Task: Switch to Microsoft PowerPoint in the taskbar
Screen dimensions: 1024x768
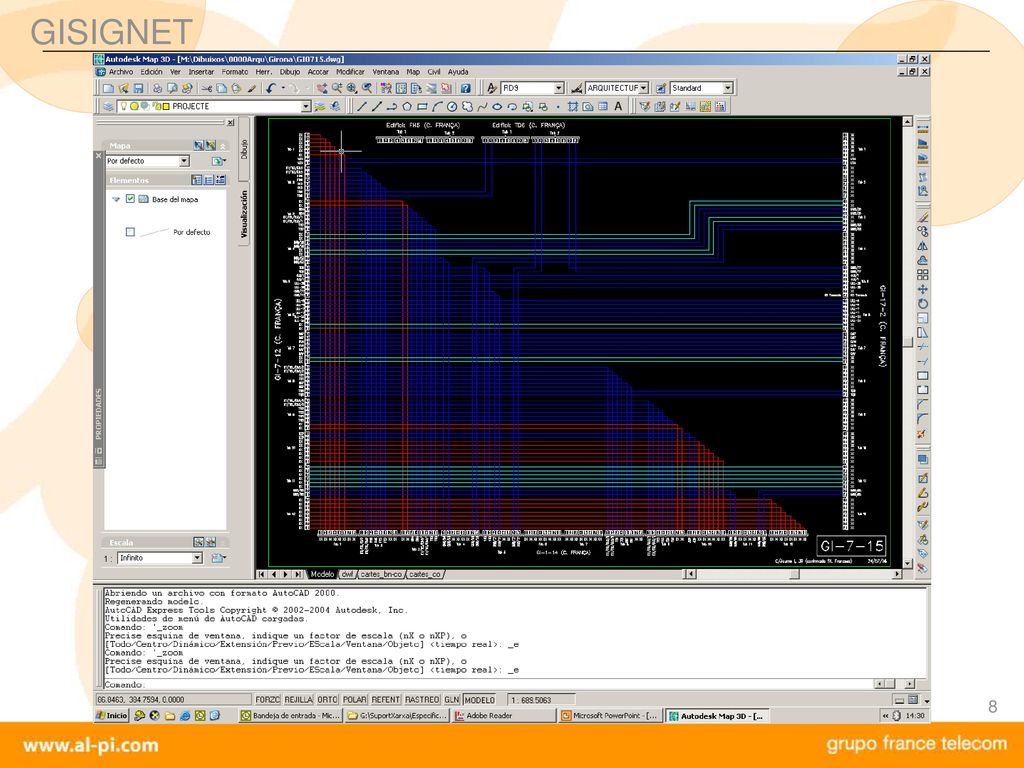Action: (610, 716)
